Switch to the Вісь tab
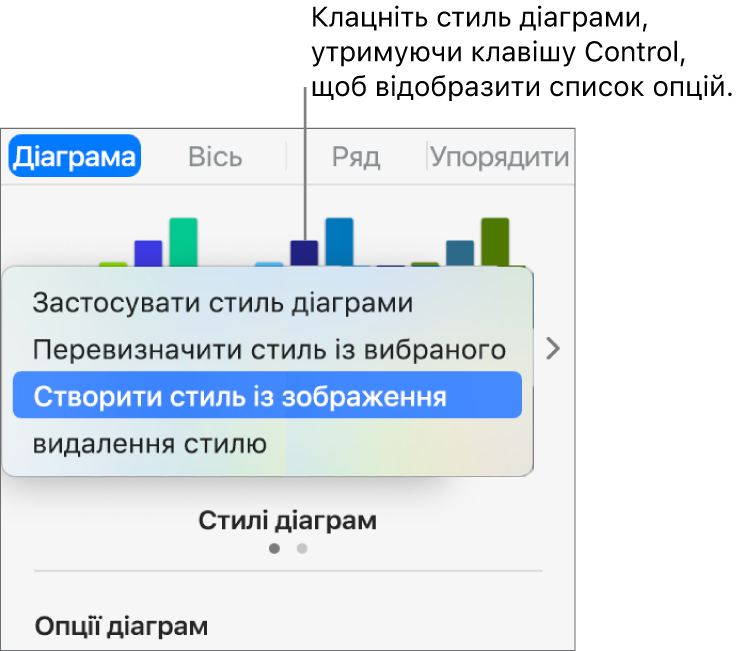This screenshot has height=651, width=742. click(215, 157)
